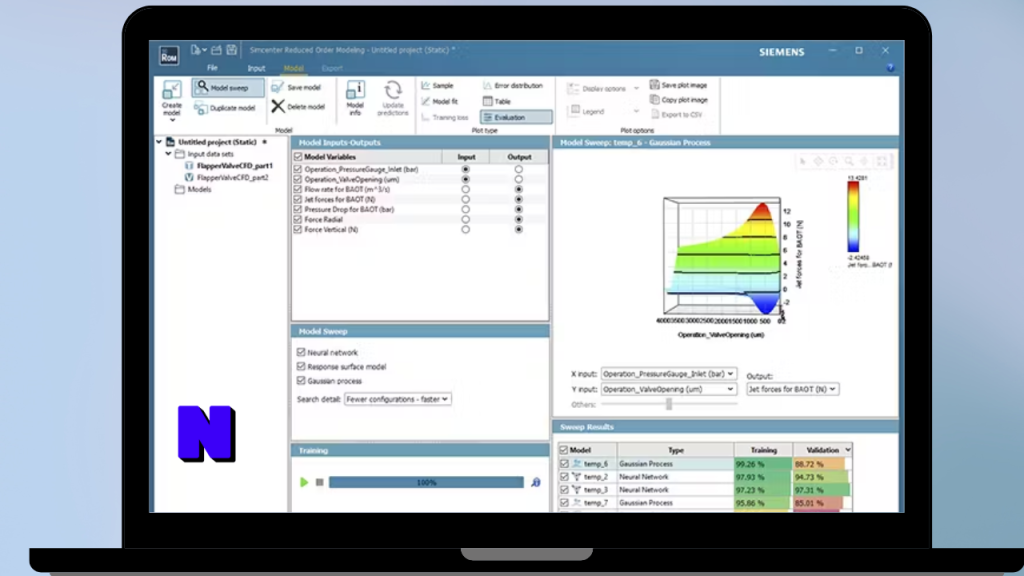Viewport: 1024px width, 576px height.
Task: Choose the Training loss plot type
Action: pyautogui.click(x=445, y=118)
